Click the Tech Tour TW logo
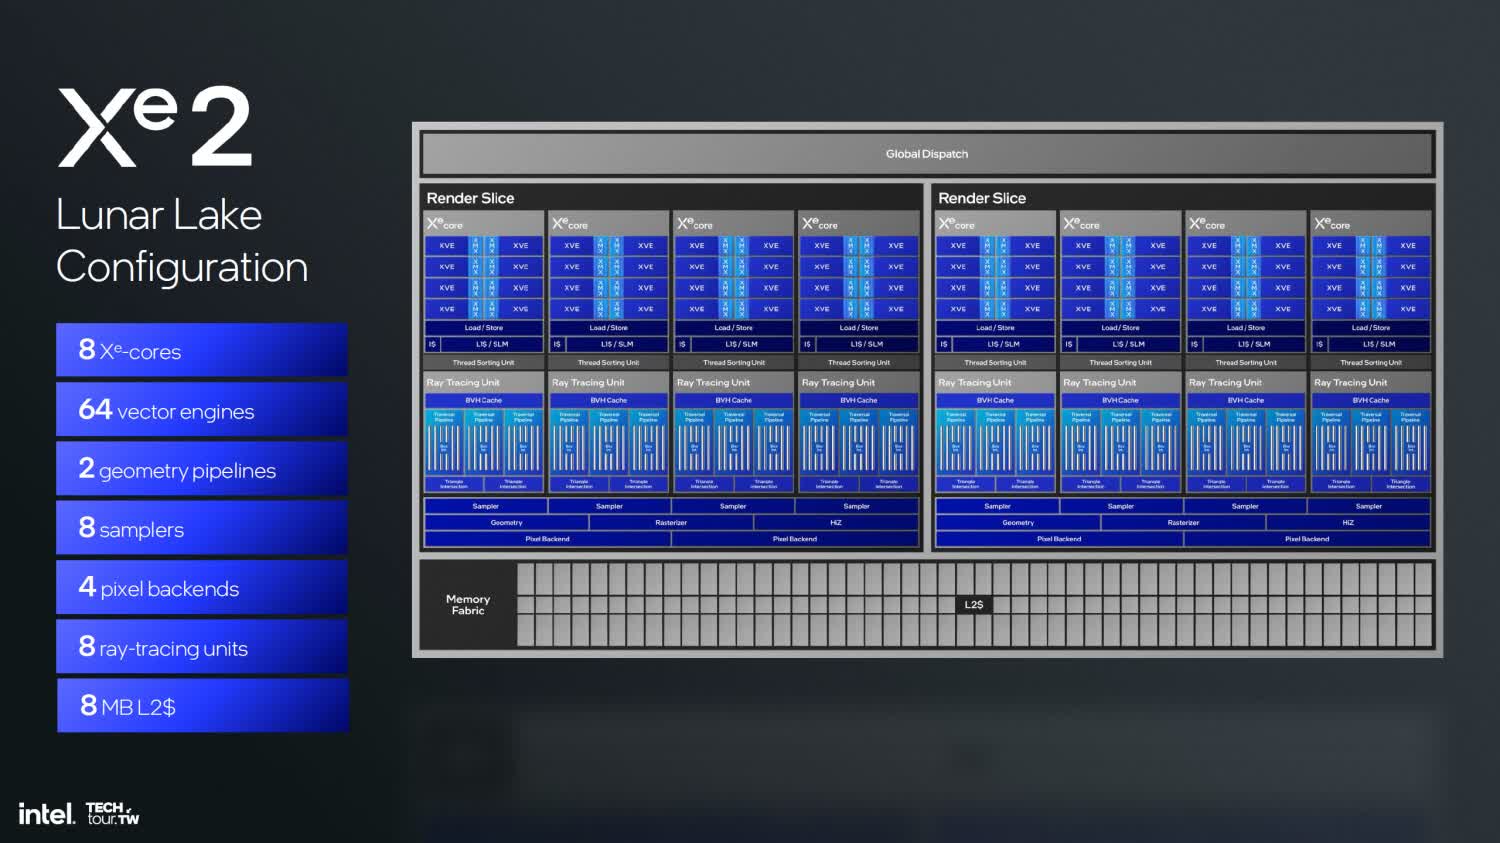Screen dimensions: 1500x843 click(x=112, y=814)
